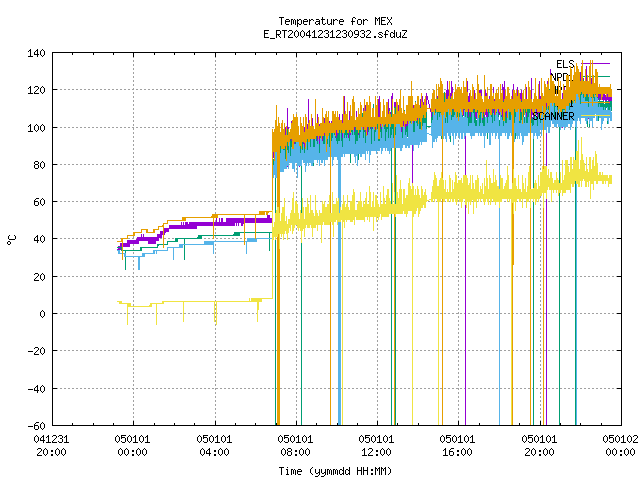The image size is (640, 480).
Task: Click the '°C' vertical axis label
Action: pyautogui.click(x=11, y=240)
